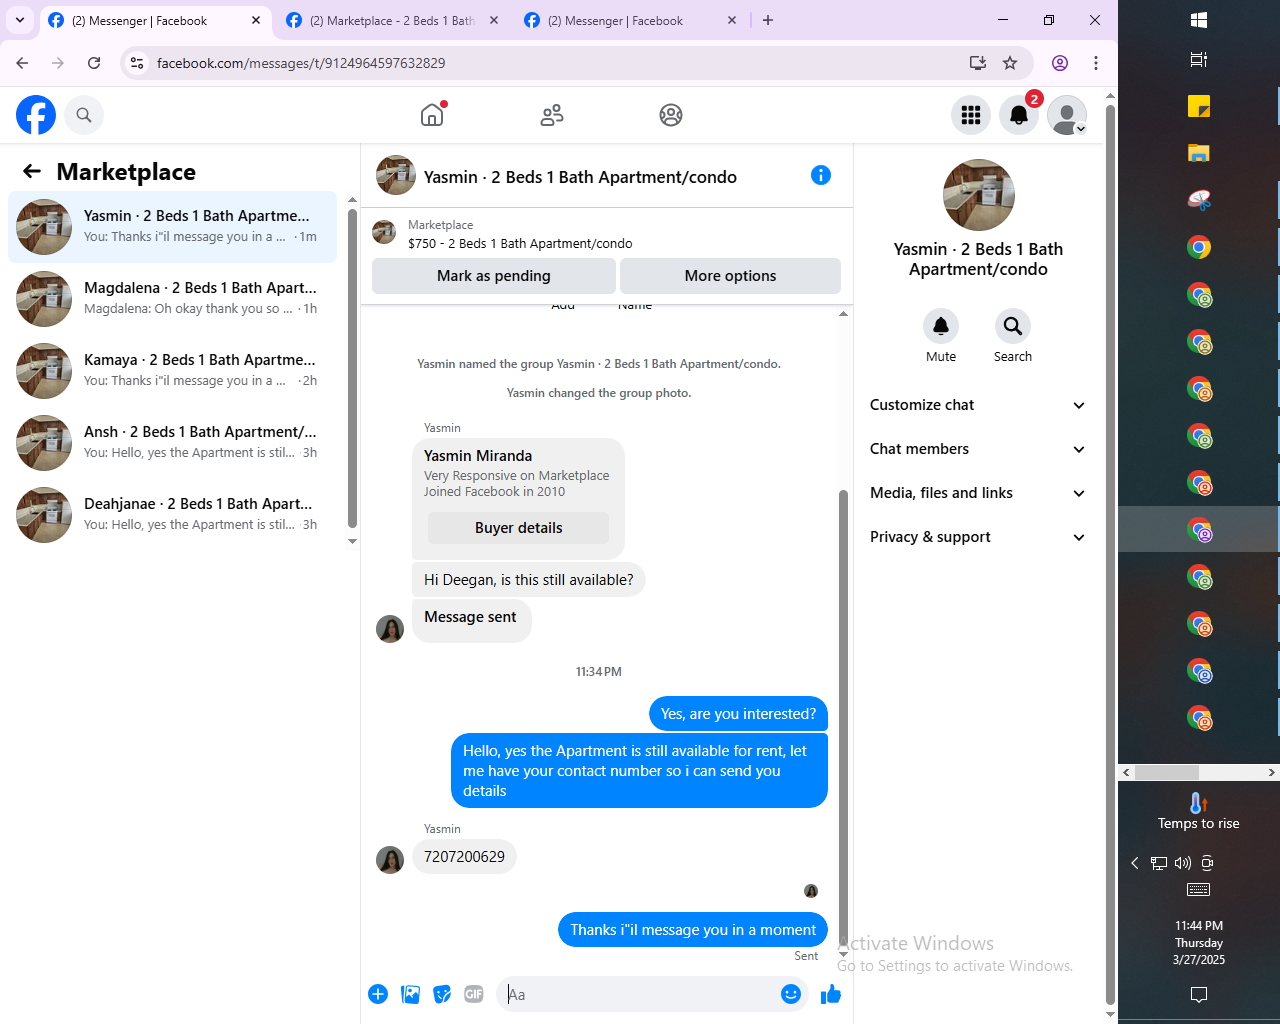
Task: Show hidden icons in the system tray
Action: tap(1135, 863)
